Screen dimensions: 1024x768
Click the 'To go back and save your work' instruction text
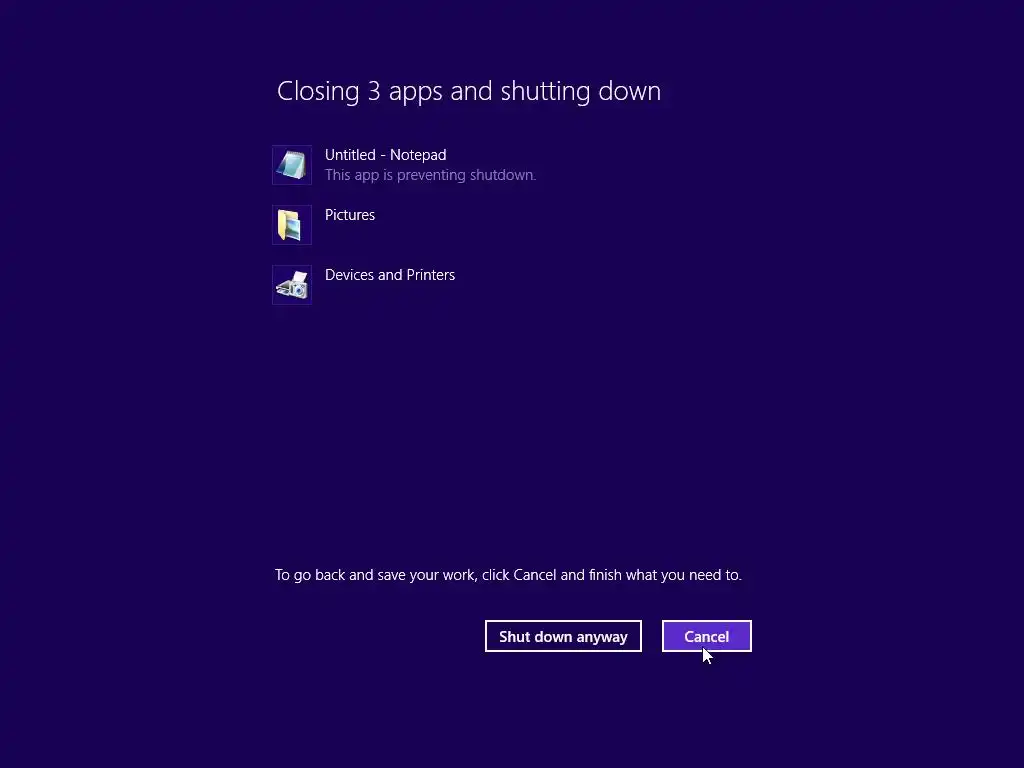tap(508, 575)
